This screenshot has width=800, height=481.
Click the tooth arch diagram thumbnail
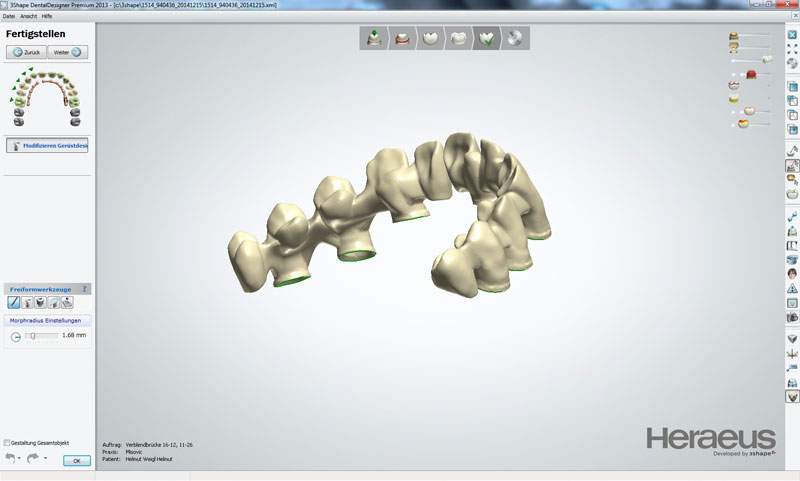(x=46, y=96)
